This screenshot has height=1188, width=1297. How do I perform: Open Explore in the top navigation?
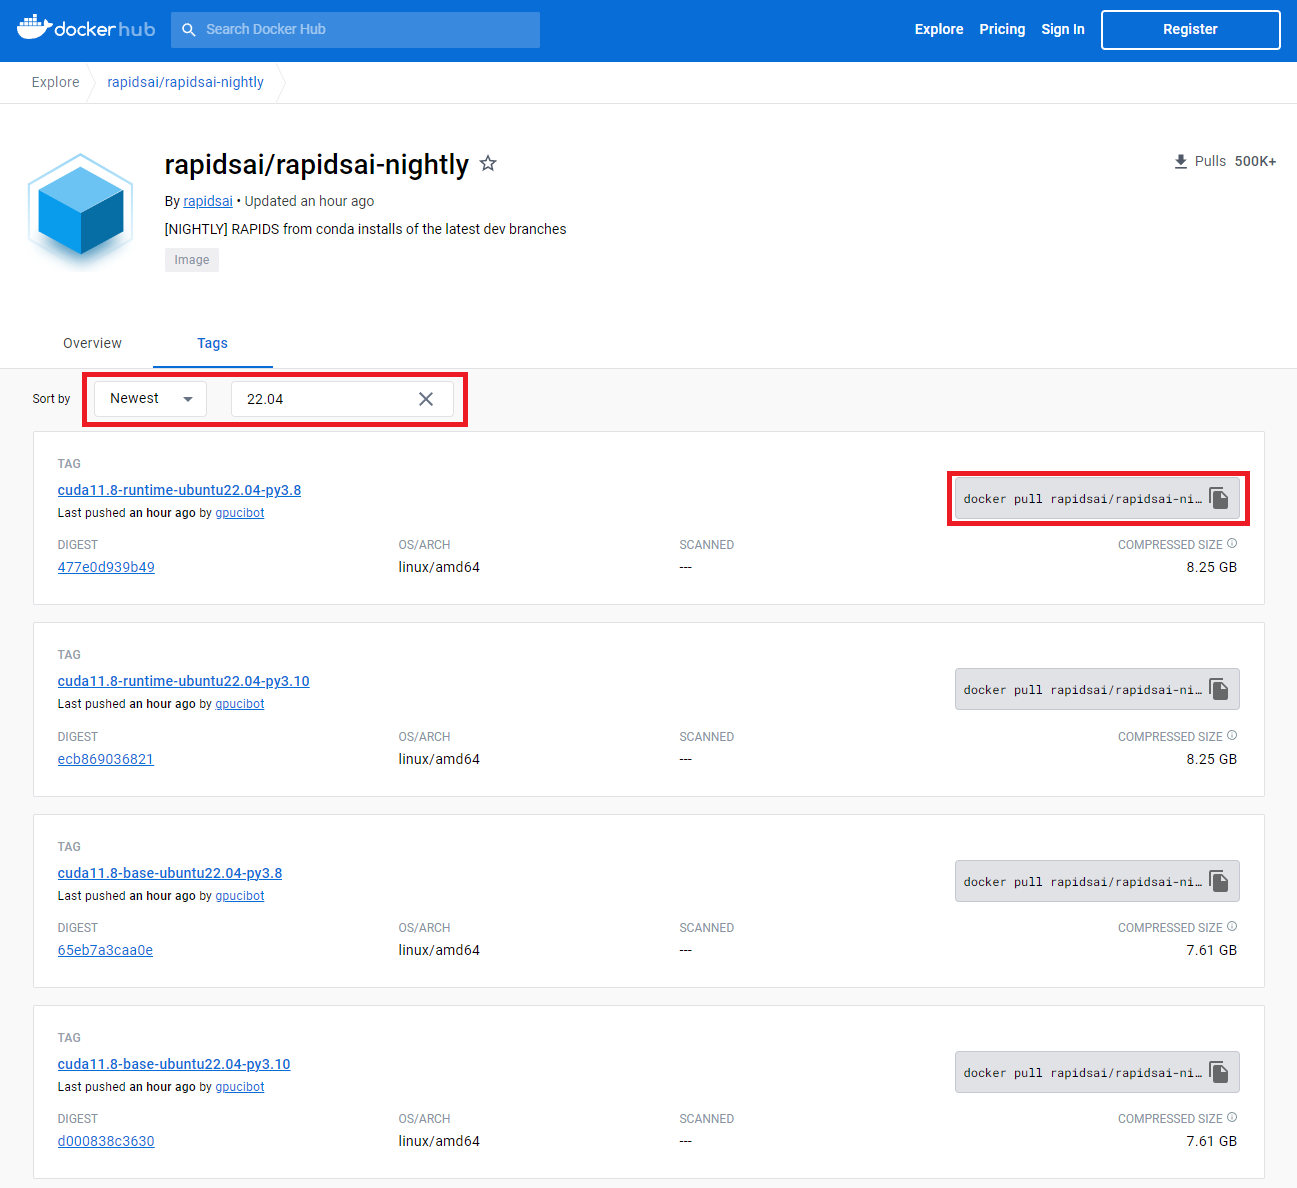click(939, 29)
